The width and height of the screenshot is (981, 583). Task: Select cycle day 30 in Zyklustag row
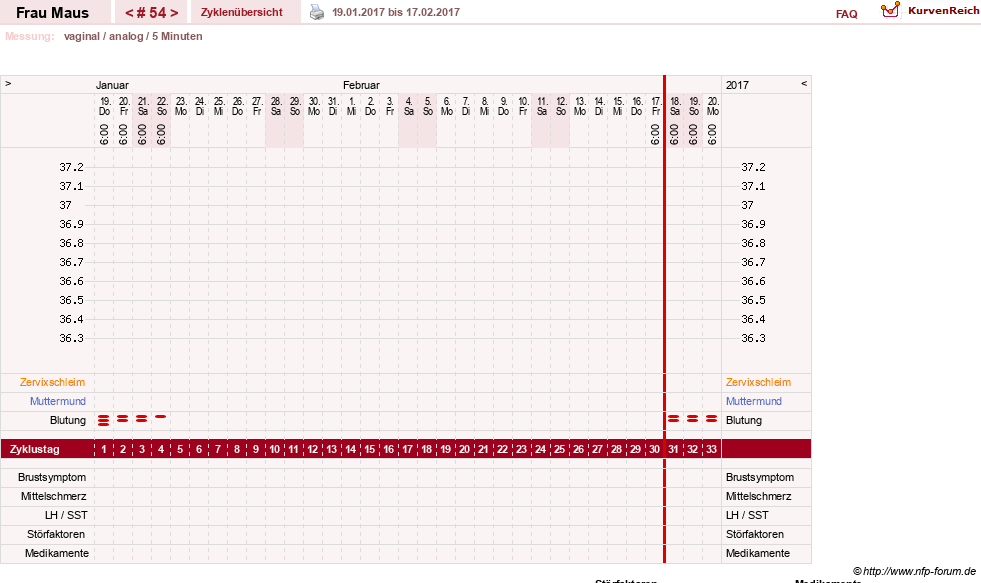(x=654, y=449)
